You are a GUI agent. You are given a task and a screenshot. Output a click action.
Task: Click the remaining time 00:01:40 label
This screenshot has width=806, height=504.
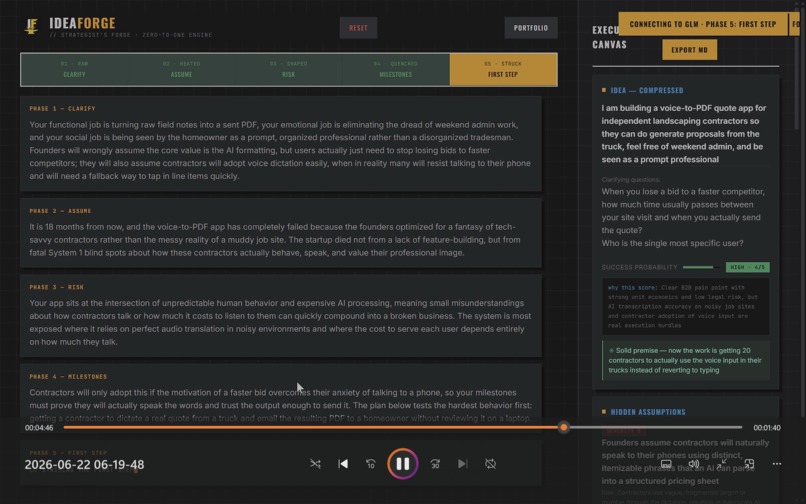766,427
